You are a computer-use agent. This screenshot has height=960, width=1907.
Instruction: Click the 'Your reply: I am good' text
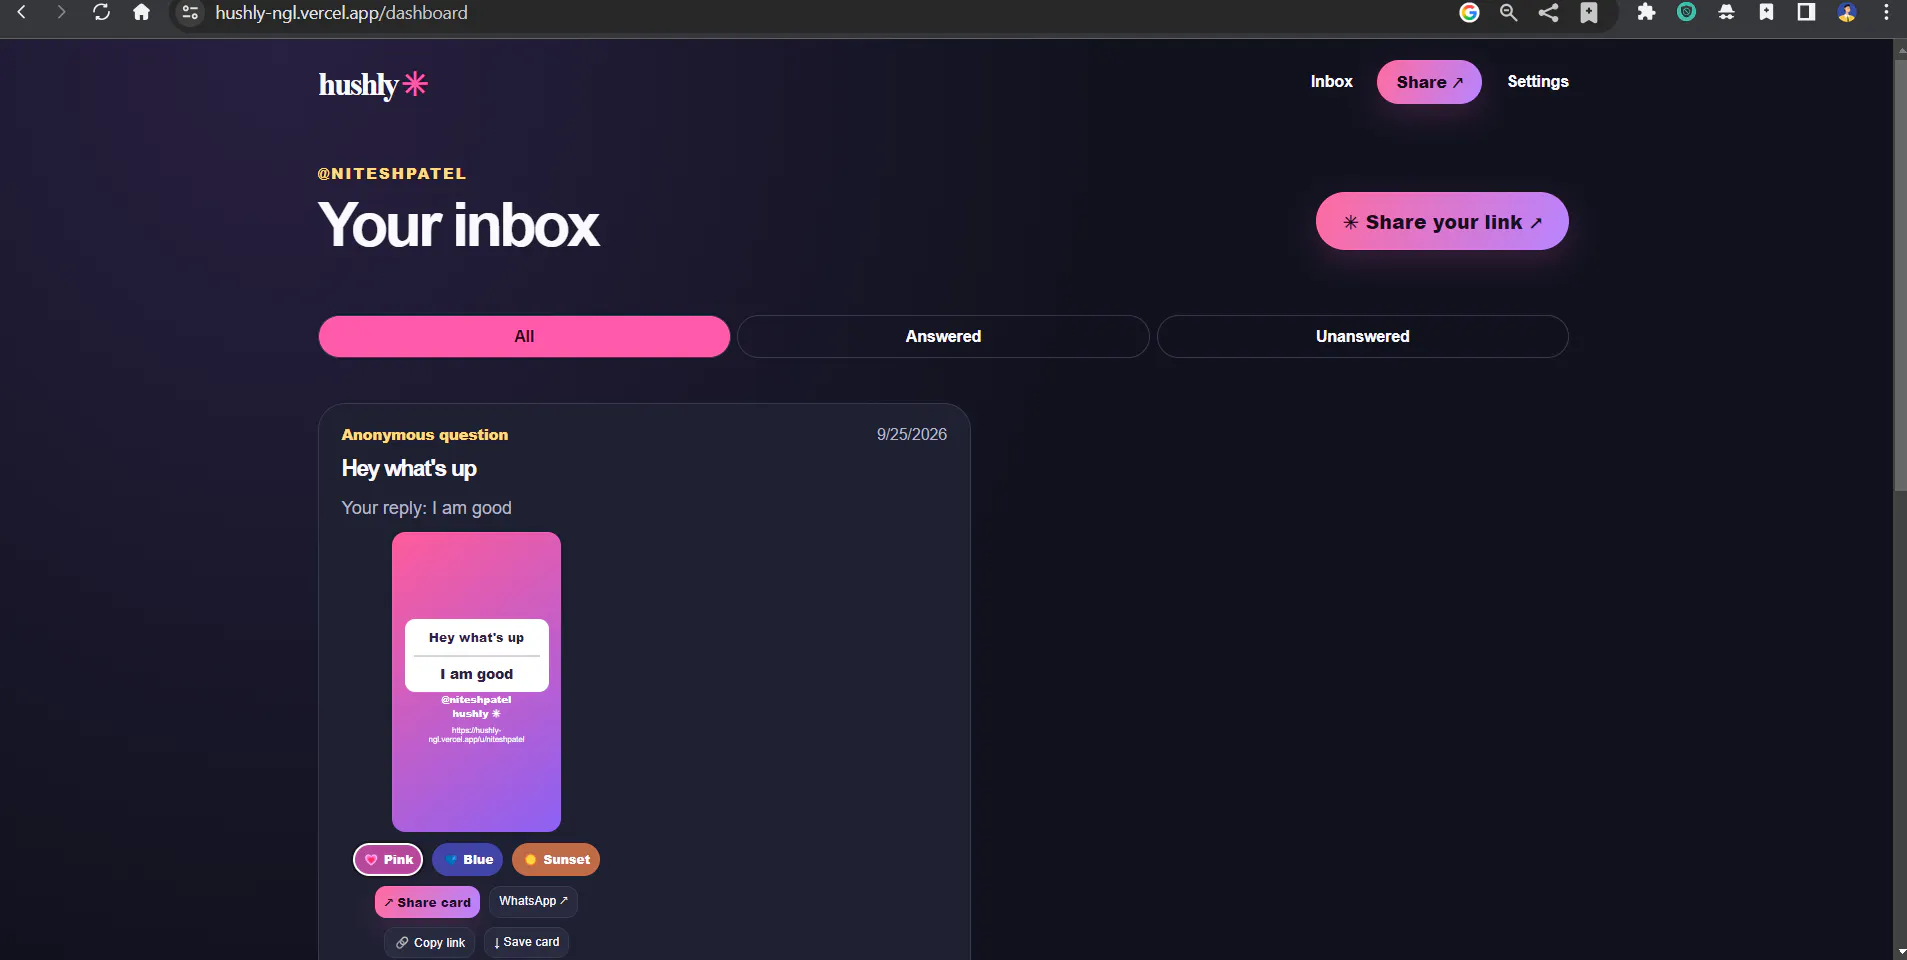coord(426,508)
